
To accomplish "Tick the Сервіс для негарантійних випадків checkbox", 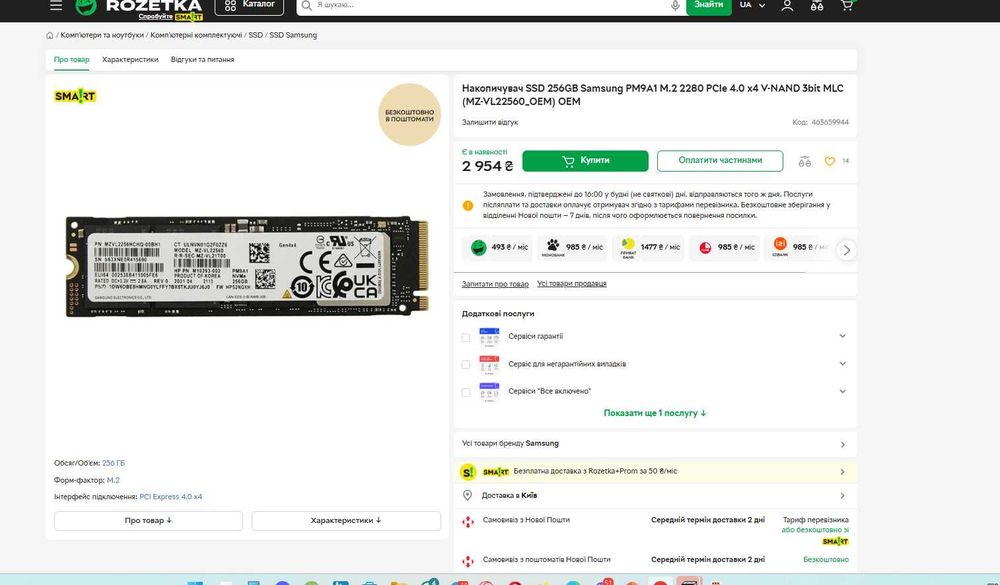I will point(466,365).
